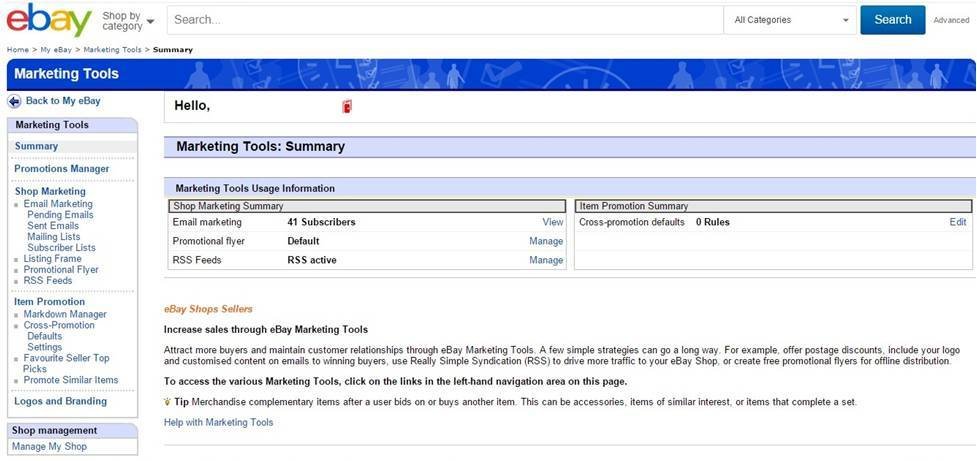Open RSS Feeds in the sidebar
This screenshot has height=461, width=977.
tap(48, 280)
